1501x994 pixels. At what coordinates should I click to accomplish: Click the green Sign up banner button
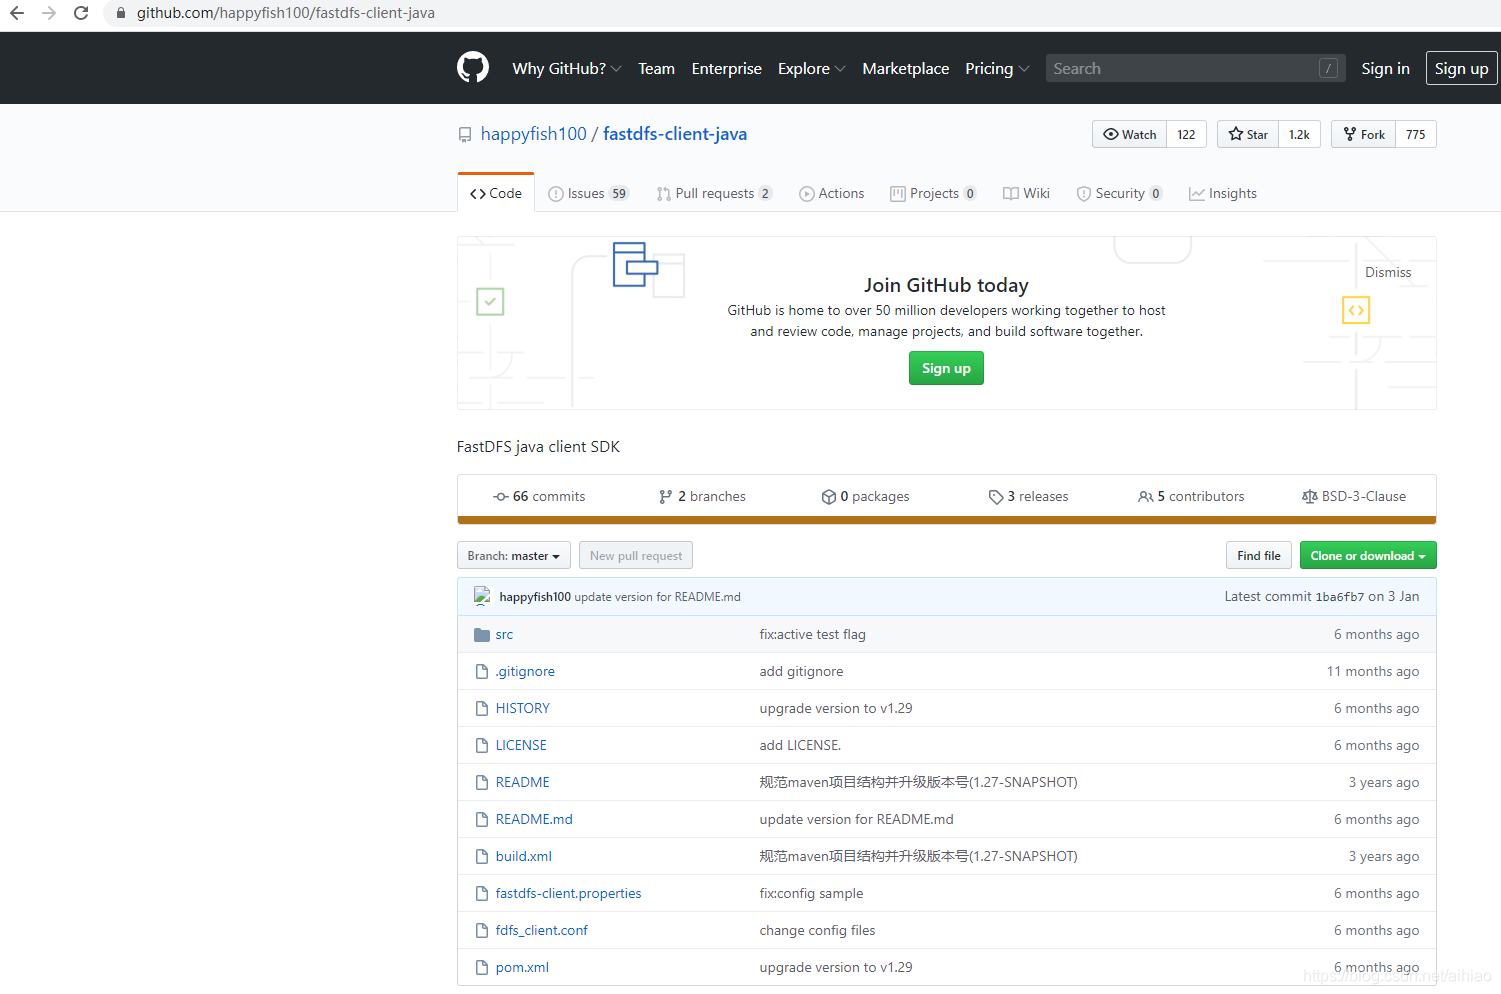(x=946, y=369)
